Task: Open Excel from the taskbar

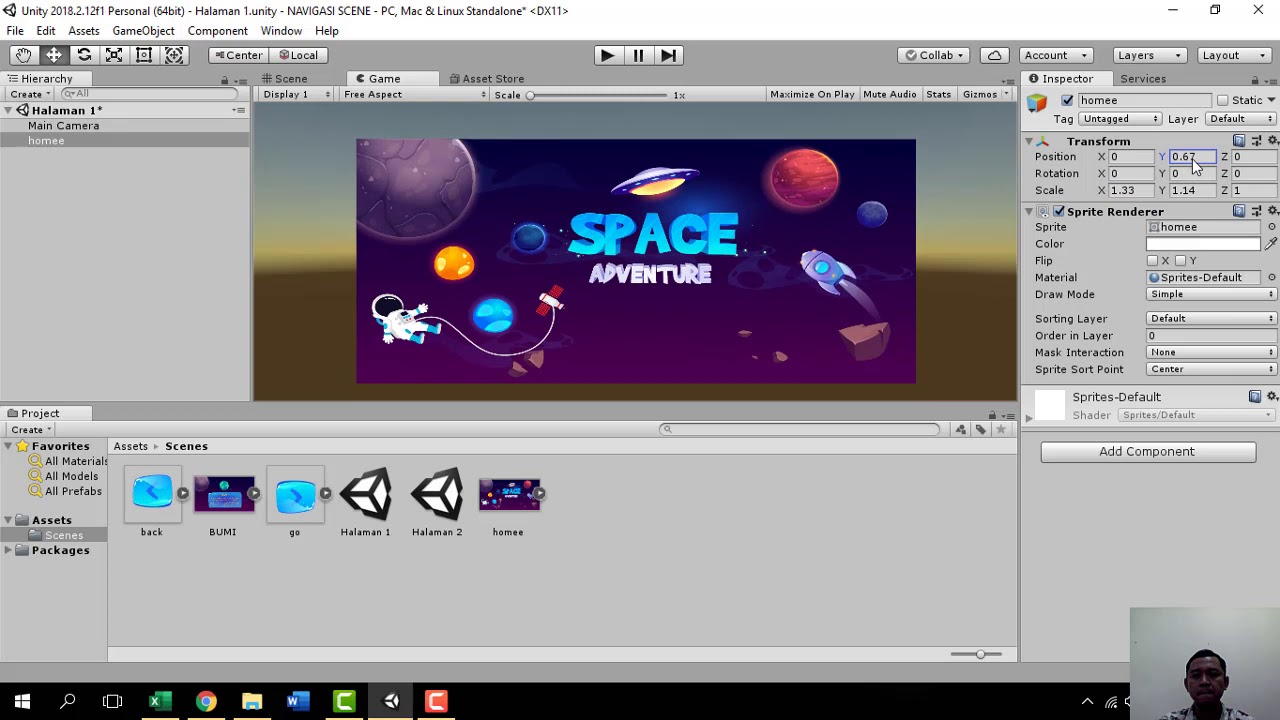Action: coord(159,701)
